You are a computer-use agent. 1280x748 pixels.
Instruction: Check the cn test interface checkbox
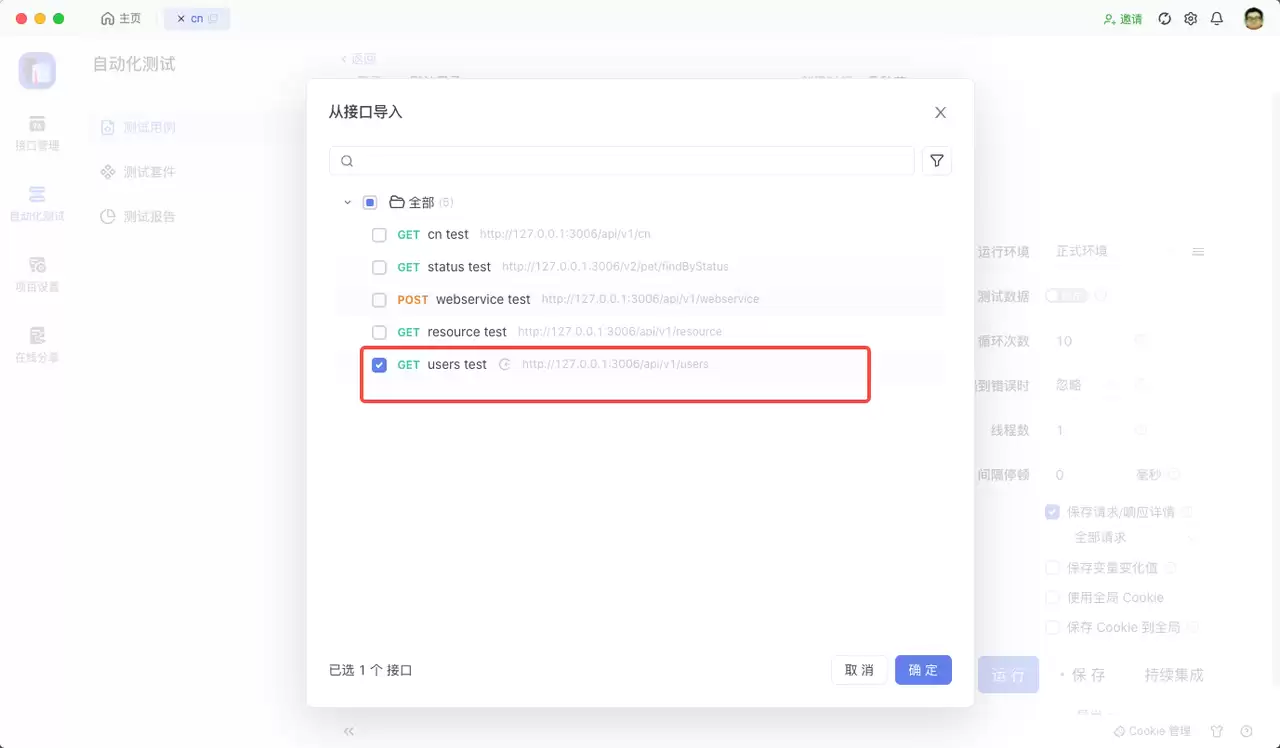coord(379,235)
